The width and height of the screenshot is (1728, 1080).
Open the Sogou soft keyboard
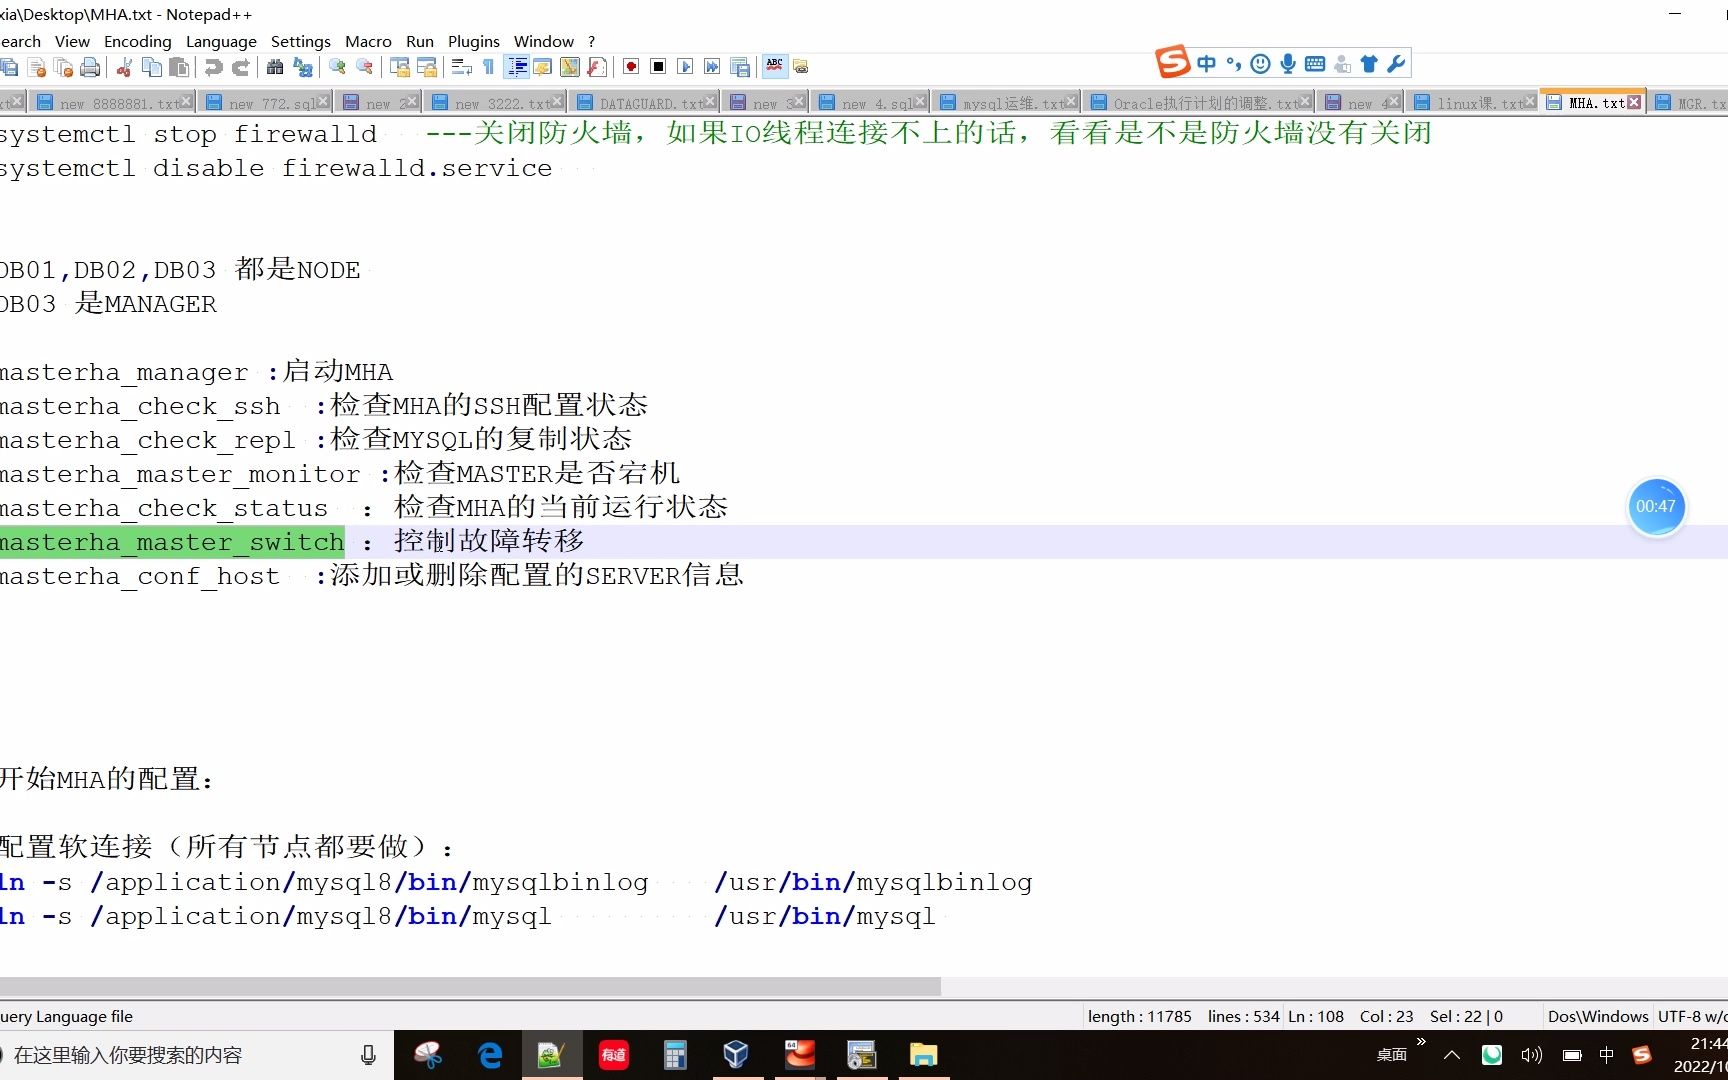click(x=1315, y=64)
